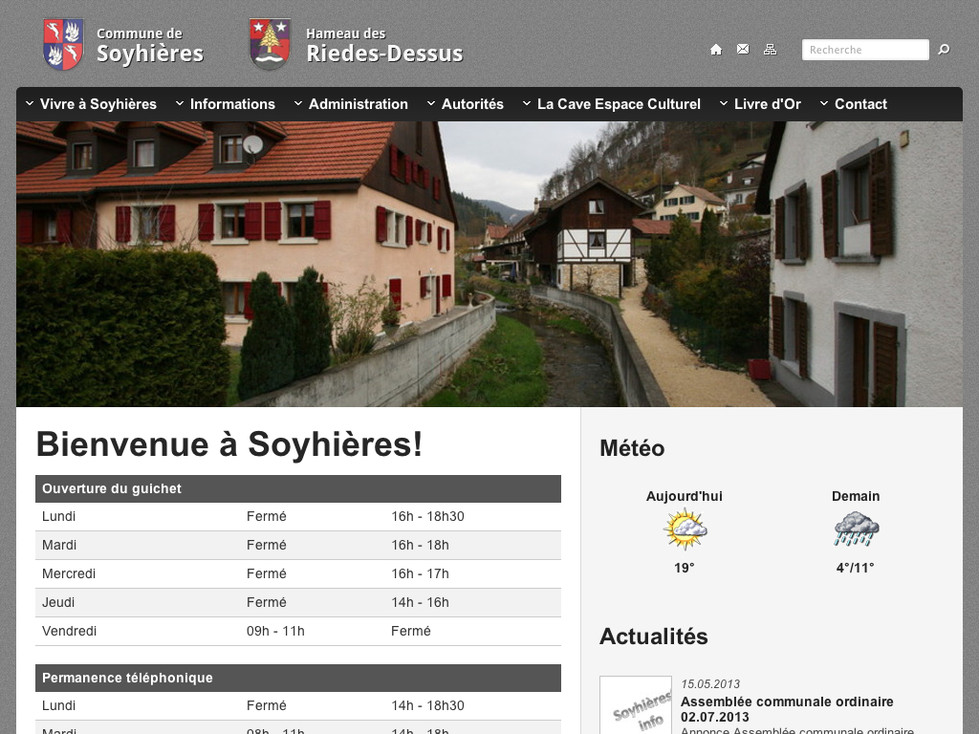Click the Aujourd'hui forecast label

pos(684,496)
